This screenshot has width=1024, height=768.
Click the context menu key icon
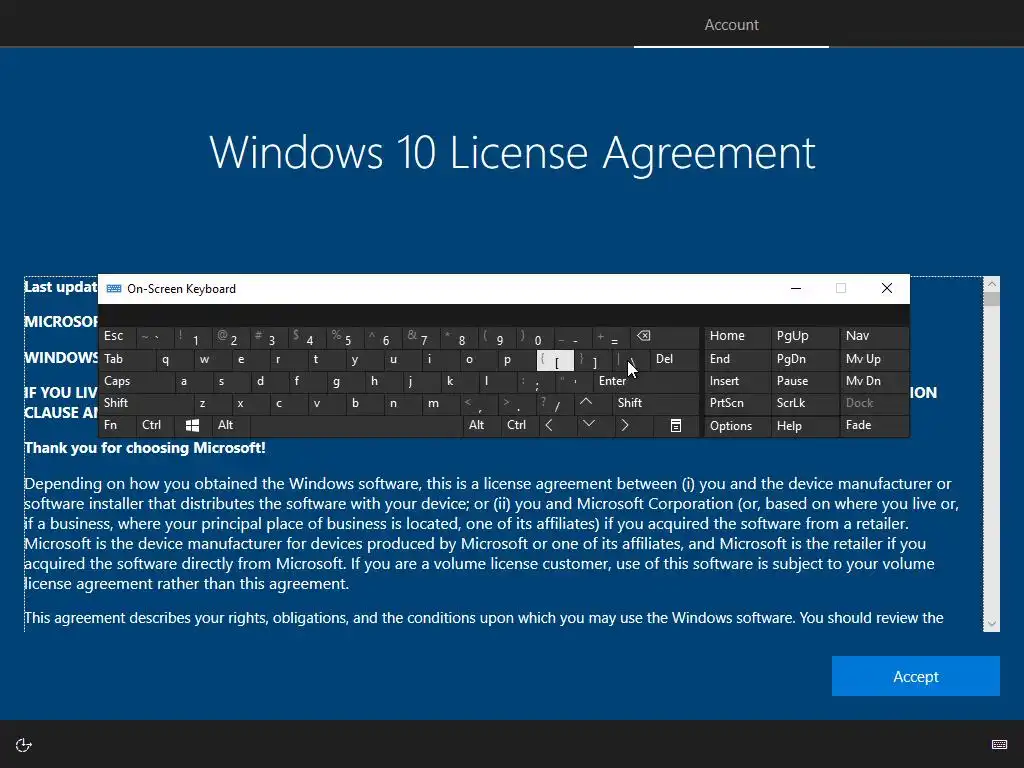(676, 426)
